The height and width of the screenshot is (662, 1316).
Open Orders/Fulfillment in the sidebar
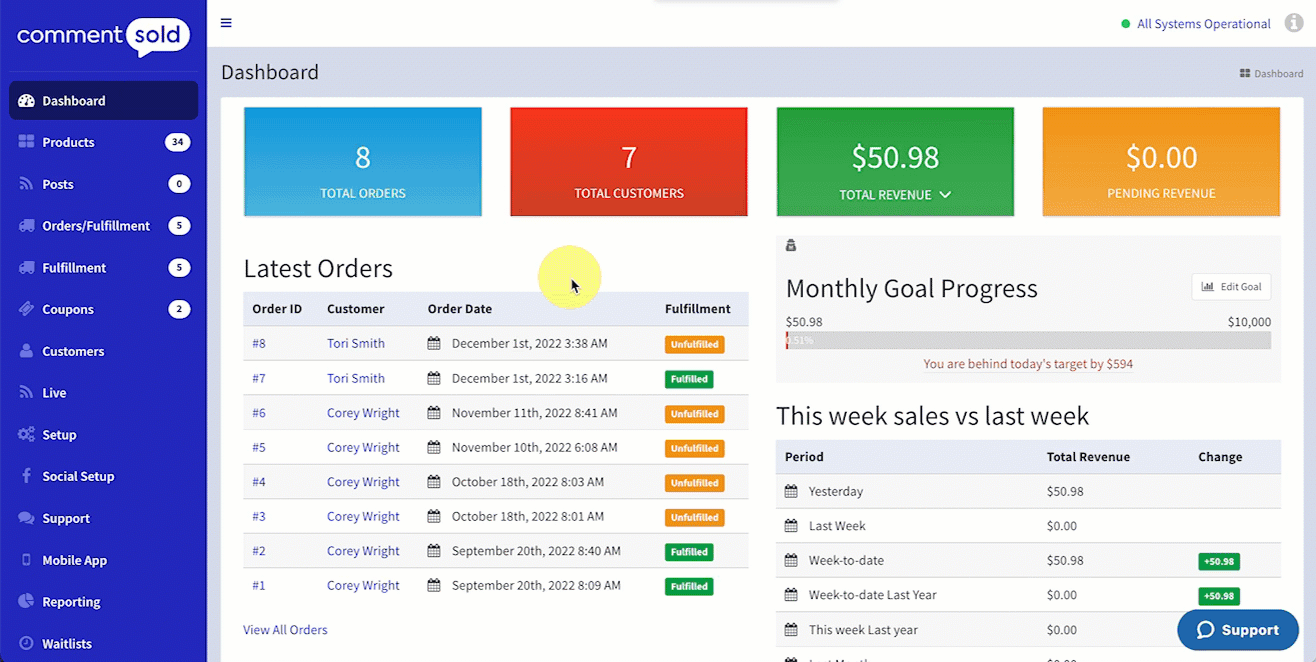96,226
